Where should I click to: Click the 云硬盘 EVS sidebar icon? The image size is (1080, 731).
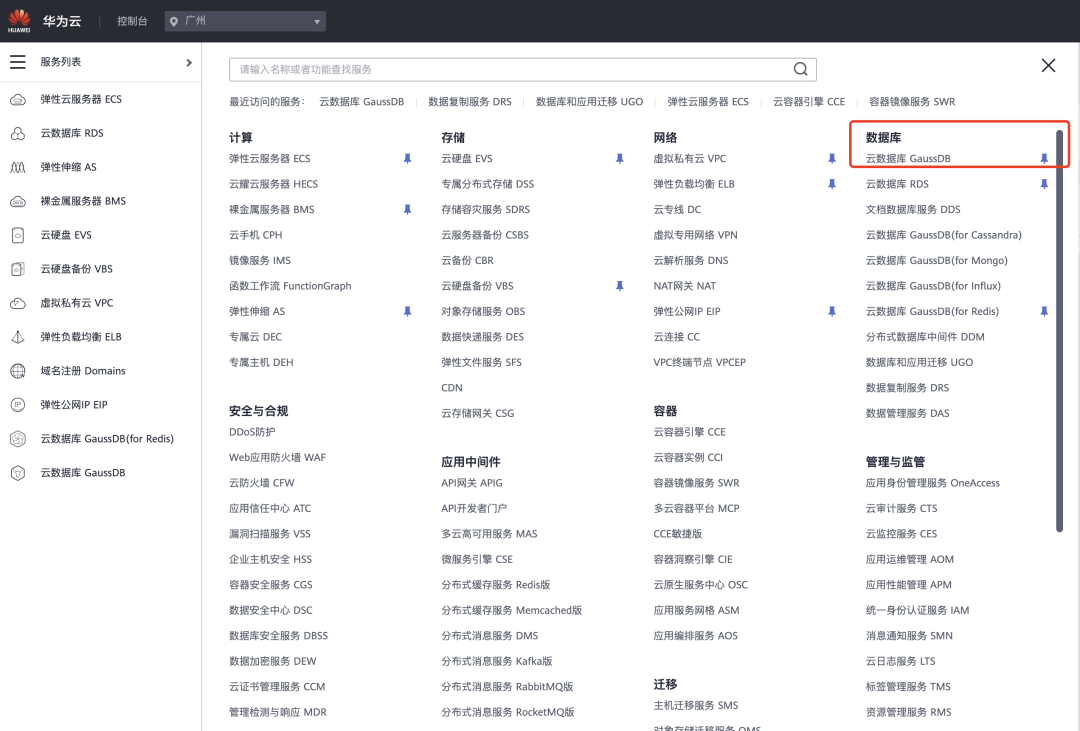tap(18, 235)
